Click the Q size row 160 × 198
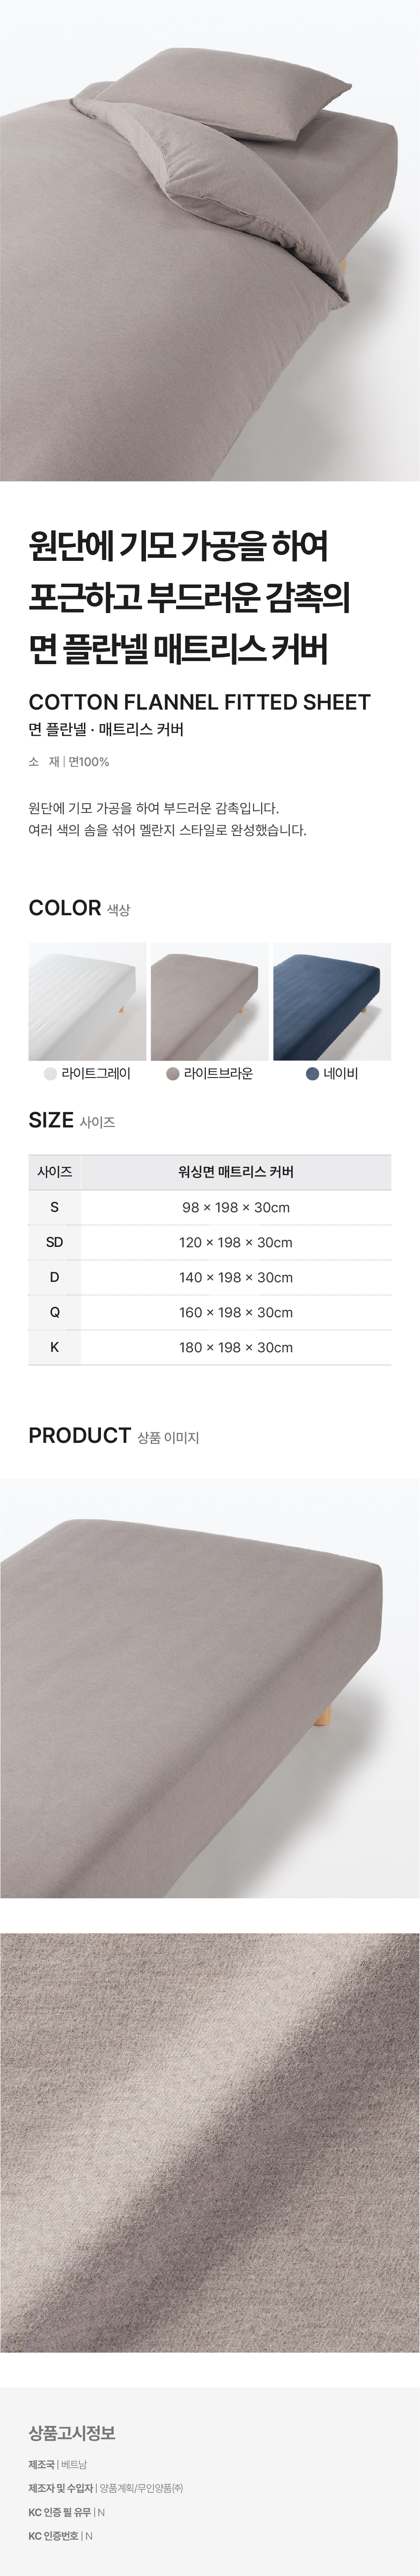This screenshot has width=420, height=2576. click(235, 1312)
